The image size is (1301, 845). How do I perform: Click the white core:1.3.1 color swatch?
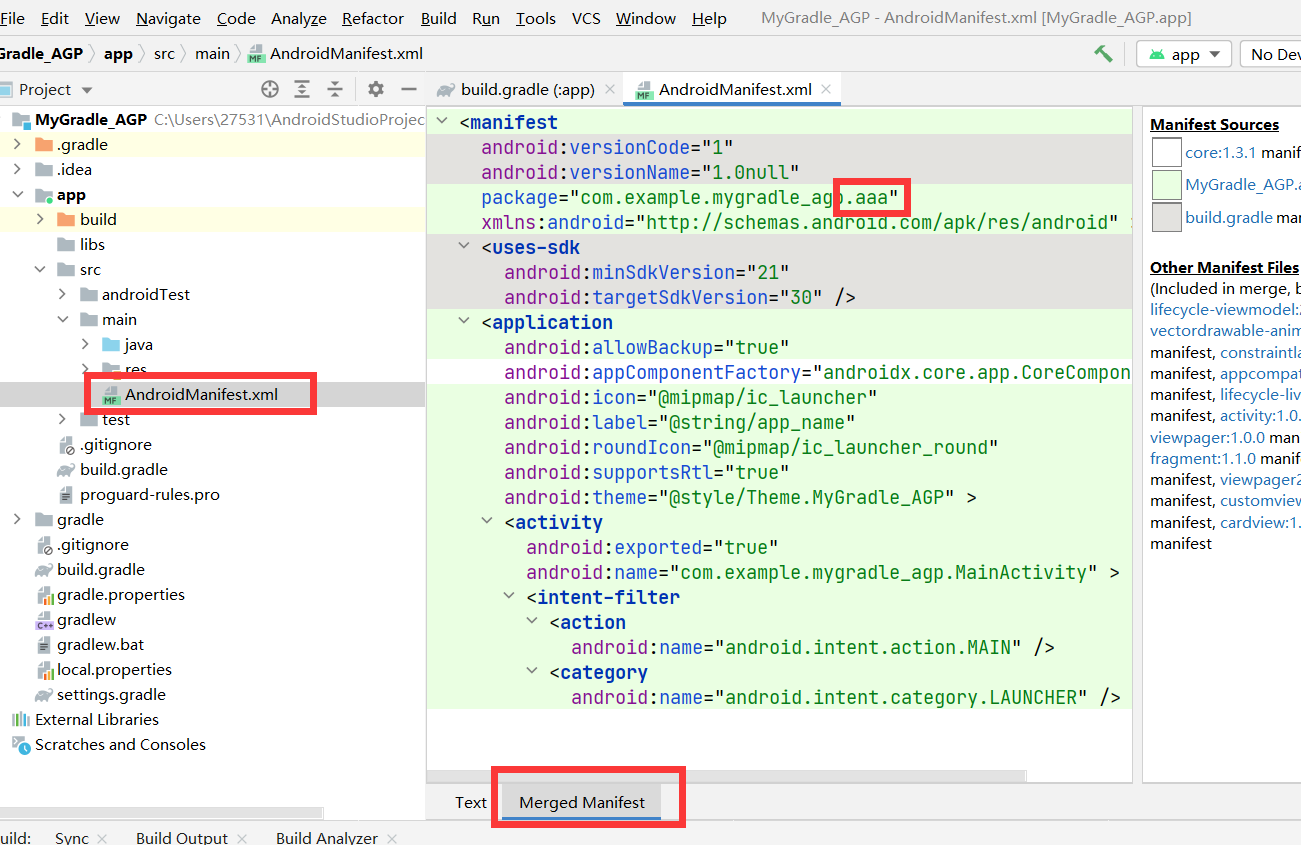[x=1166, y=152]
